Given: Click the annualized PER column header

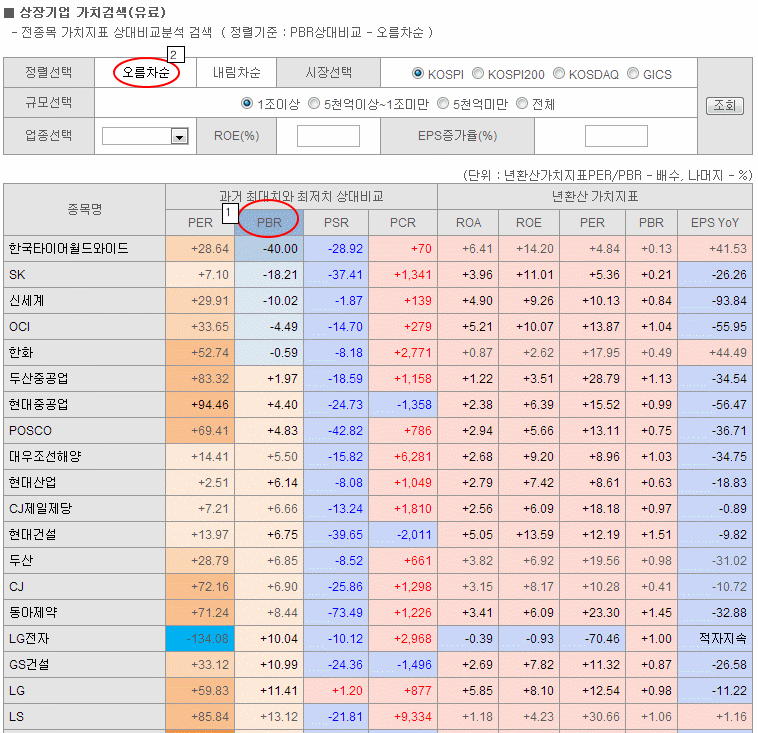Looking at the screenshot, I should coord(592,222).
